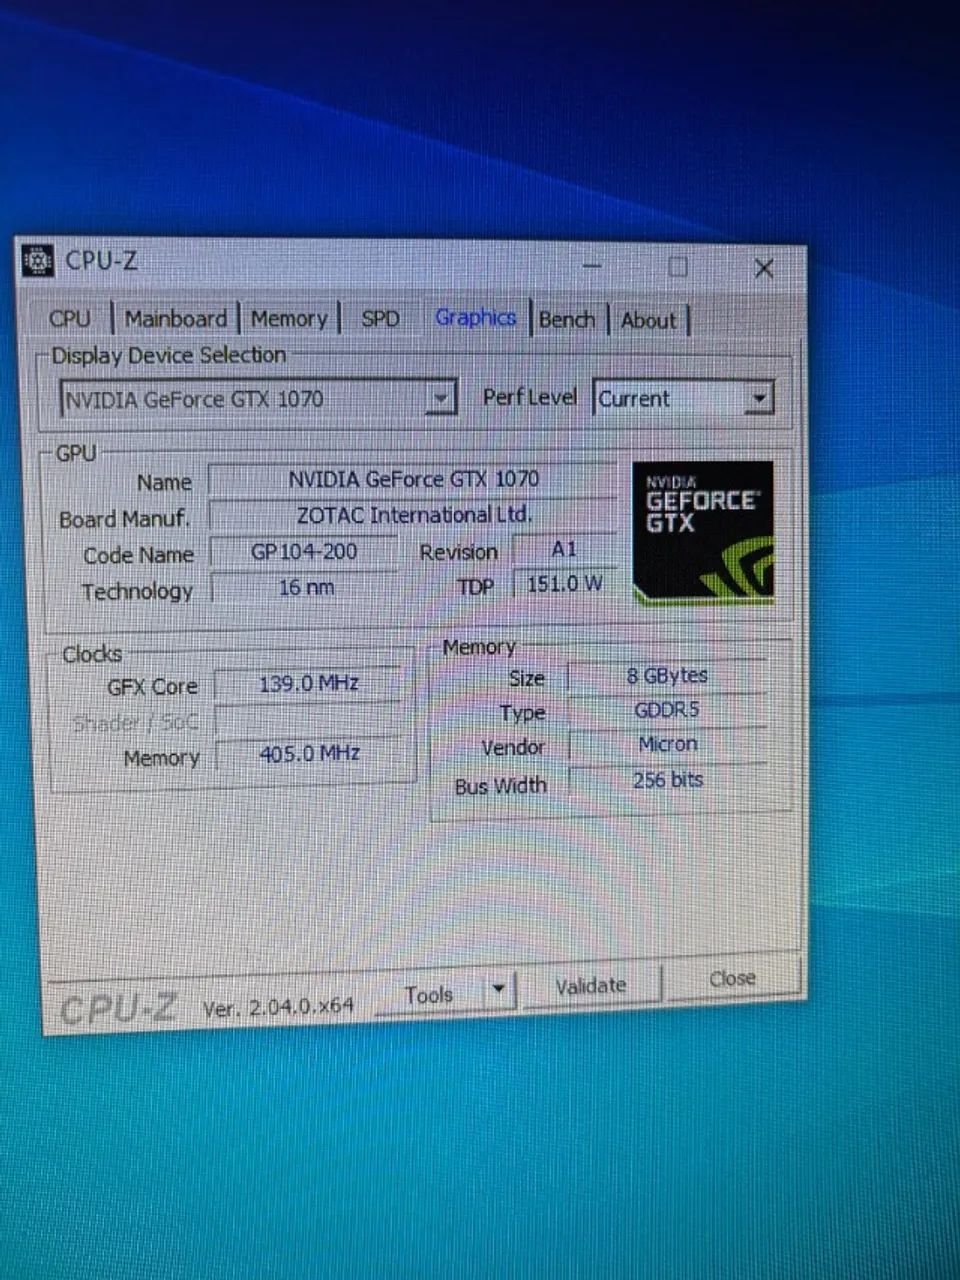Click the GPU Name field

(x=413, y=480)
